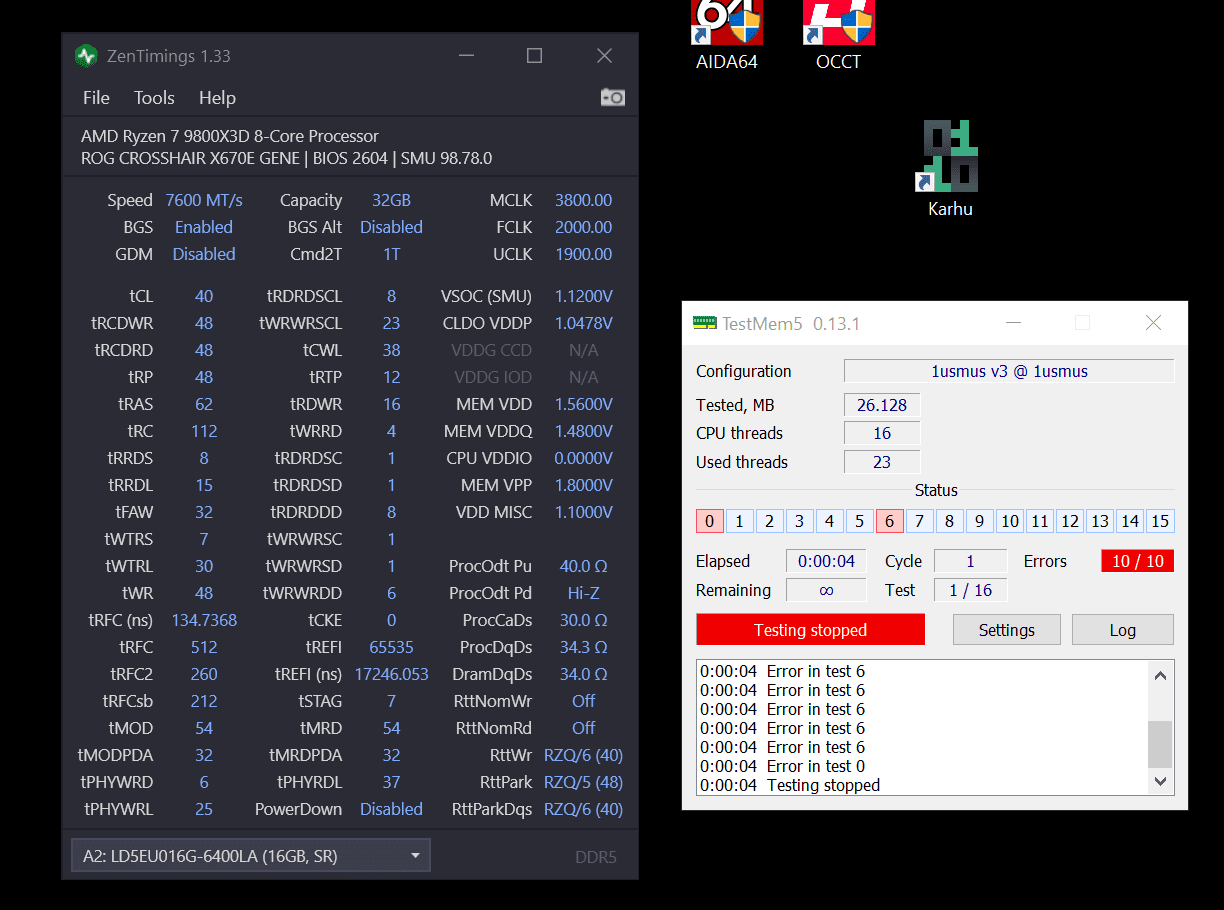Select thread status box 10
The height and width of the screenshot is (910, 1224).
[x=1010, y=521]
